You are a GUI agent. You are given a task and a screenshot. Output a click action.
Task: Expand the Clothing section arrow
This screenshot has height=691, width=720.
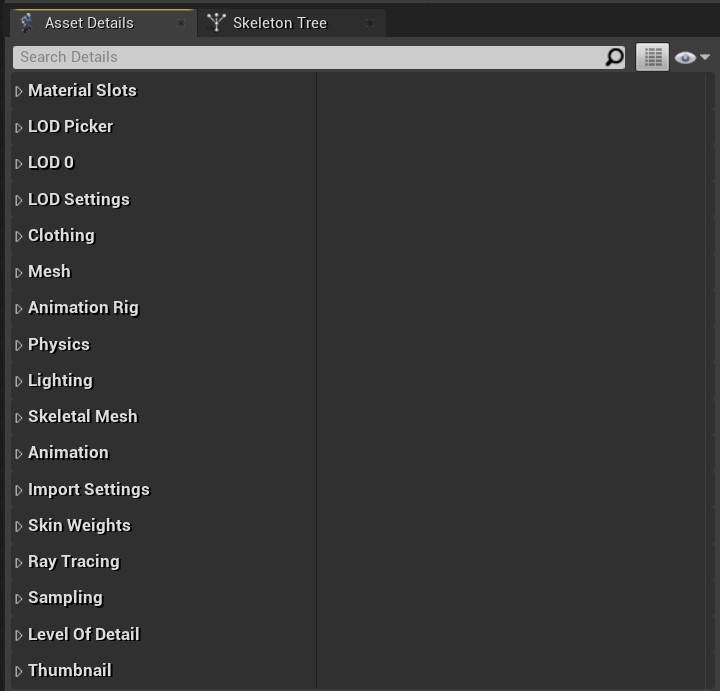(x=18, y=236)
